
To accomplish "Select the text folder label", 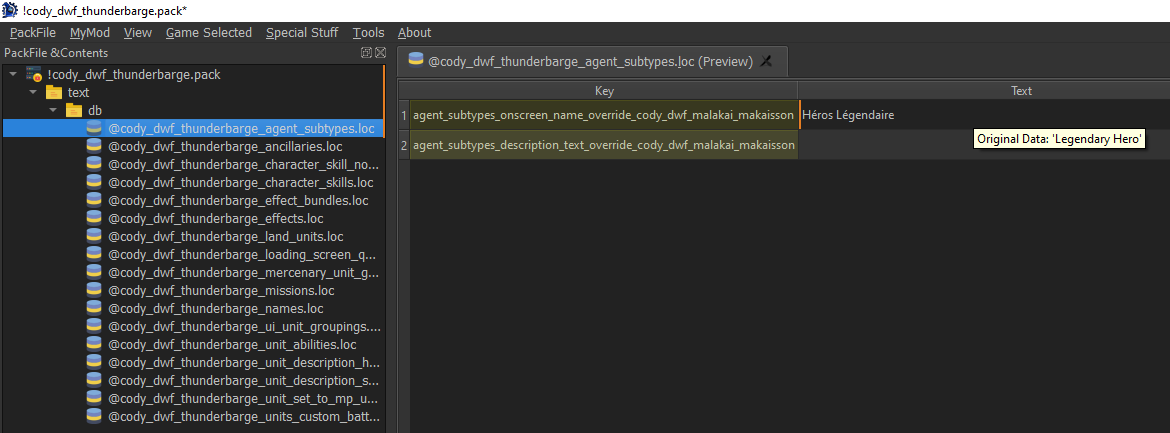I will tap(78, 93).
